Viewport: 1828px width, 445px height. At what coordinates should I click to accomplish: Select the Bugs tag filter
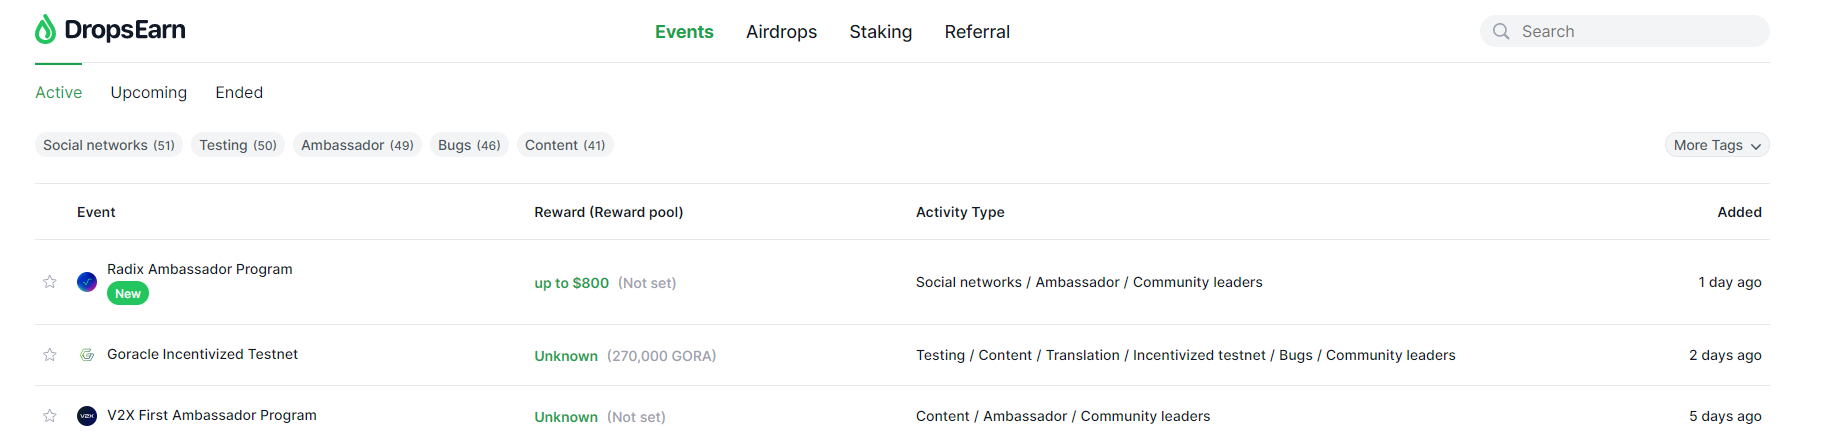click(468, 145)
